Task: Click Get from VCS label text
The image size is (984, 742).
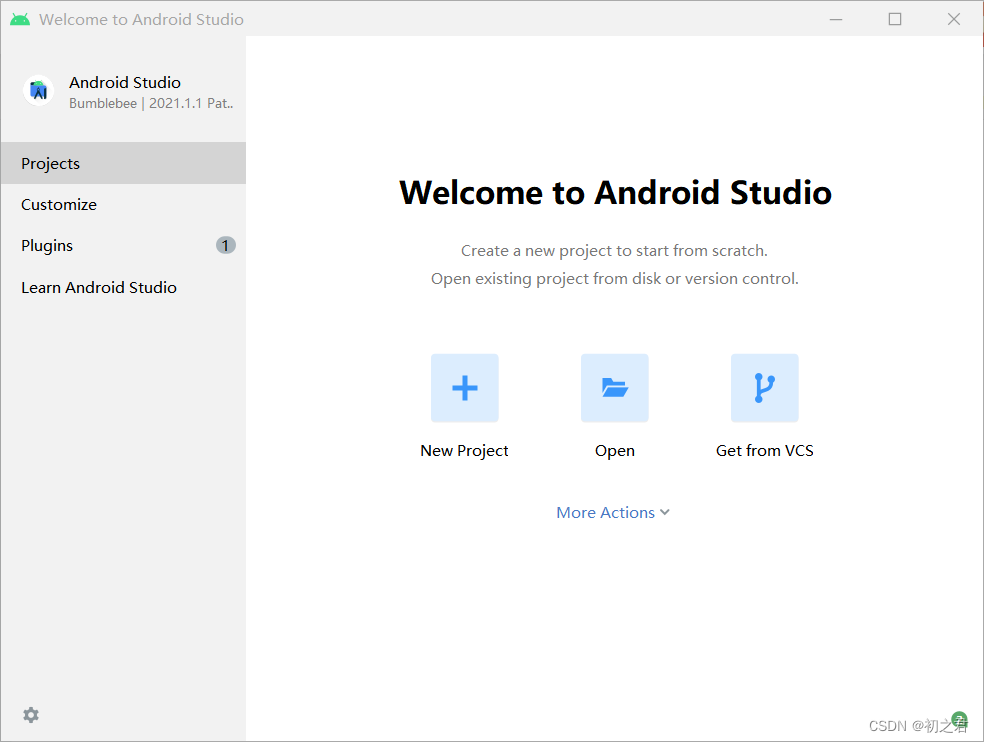Action: coord(764,450)
